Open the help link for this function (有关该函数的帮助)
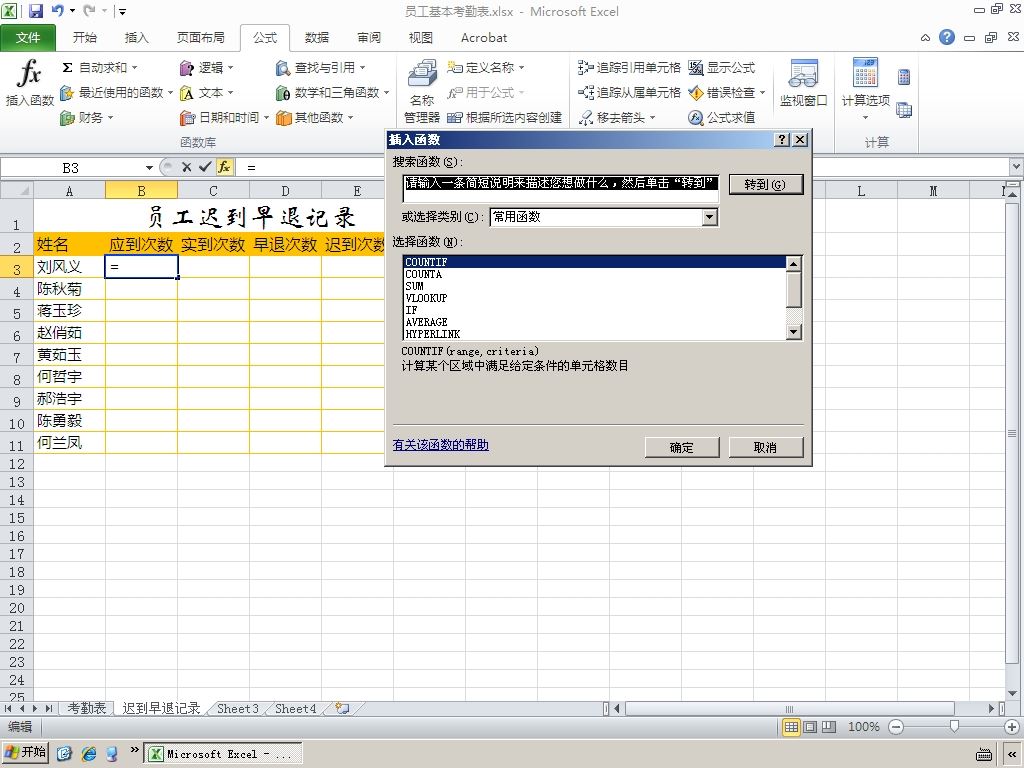 (x=441, y=445)
